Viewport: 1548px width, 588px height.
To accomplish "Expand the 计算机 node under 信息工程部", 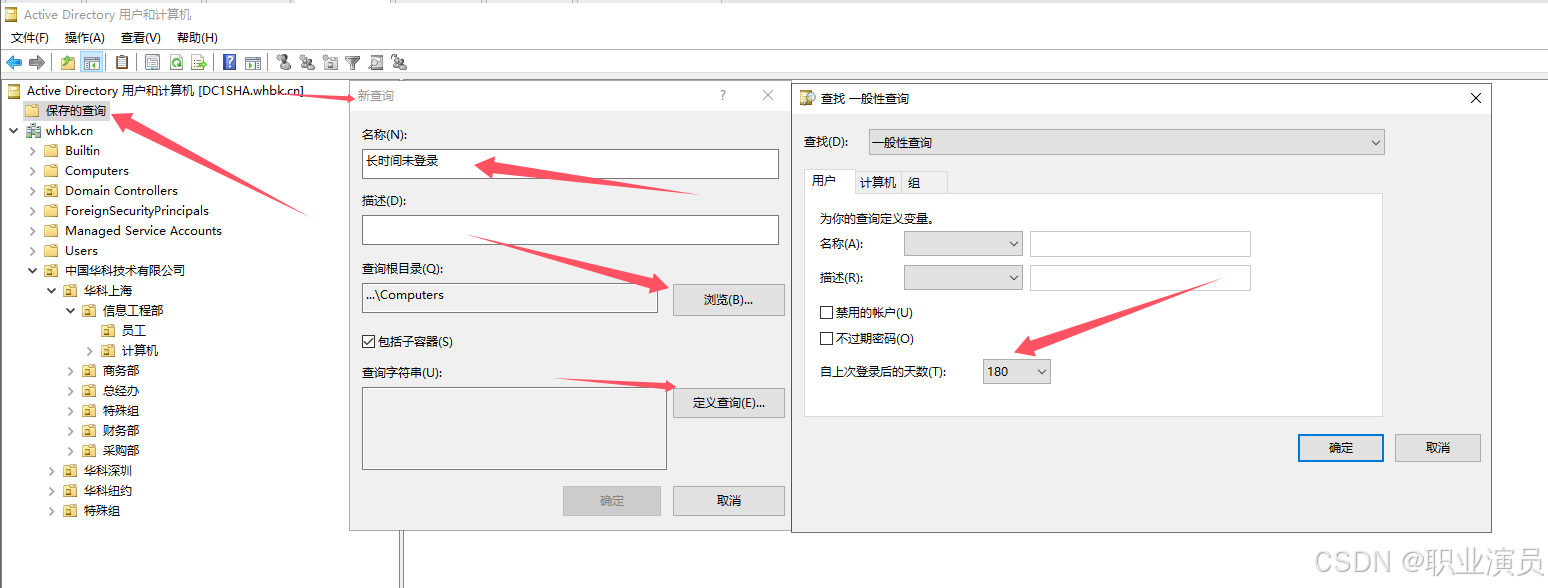I will tap(89, 351).
